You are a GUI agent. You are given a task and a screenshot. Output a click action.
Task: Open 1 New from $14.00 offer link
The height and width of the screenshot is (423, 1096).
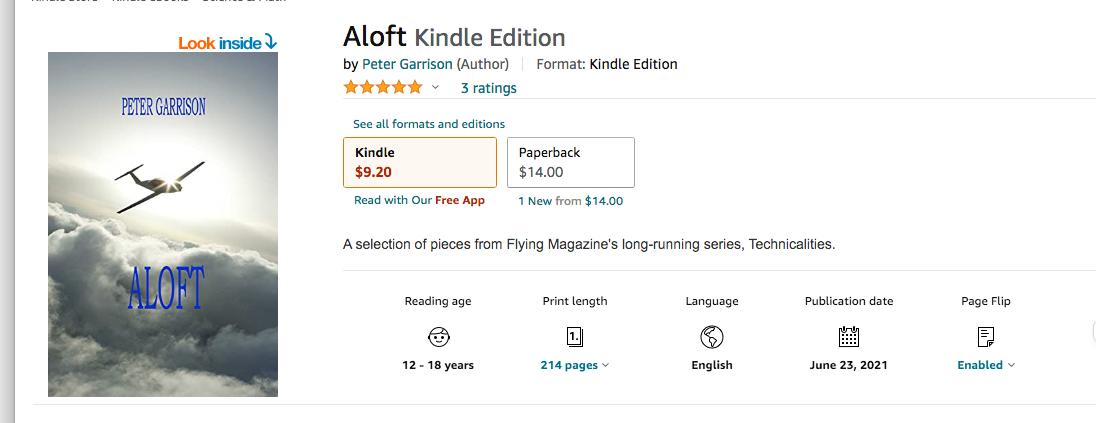(x=570, y=201)
